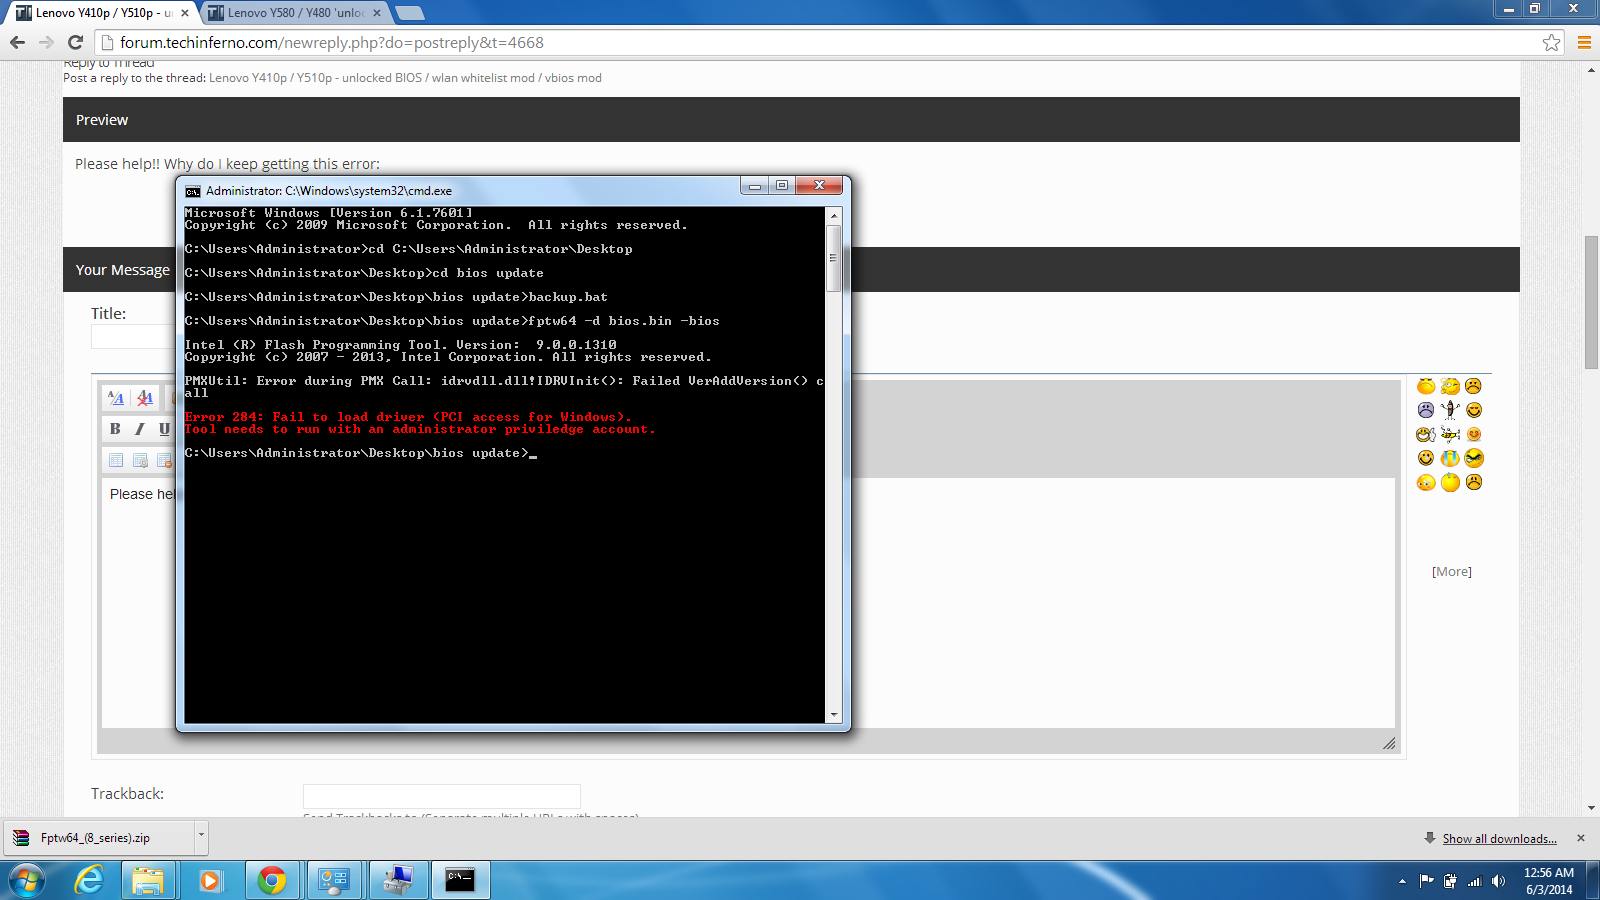Viewport: 1600px width, 900px height.
Task: Click the Action Center flag icon
Action: [x=1426, y=881]
